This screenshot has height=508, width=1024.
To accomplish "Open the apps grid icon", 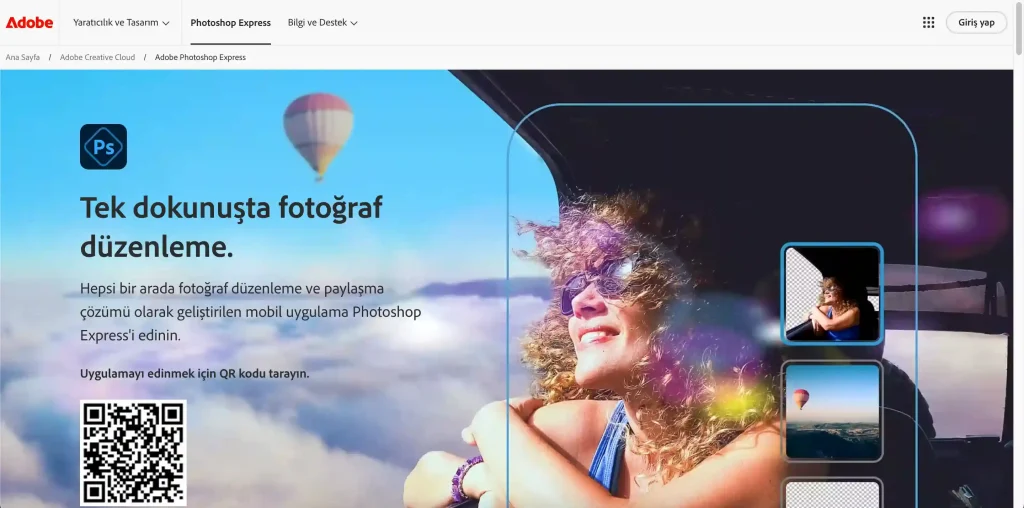I will pos(928,23).
